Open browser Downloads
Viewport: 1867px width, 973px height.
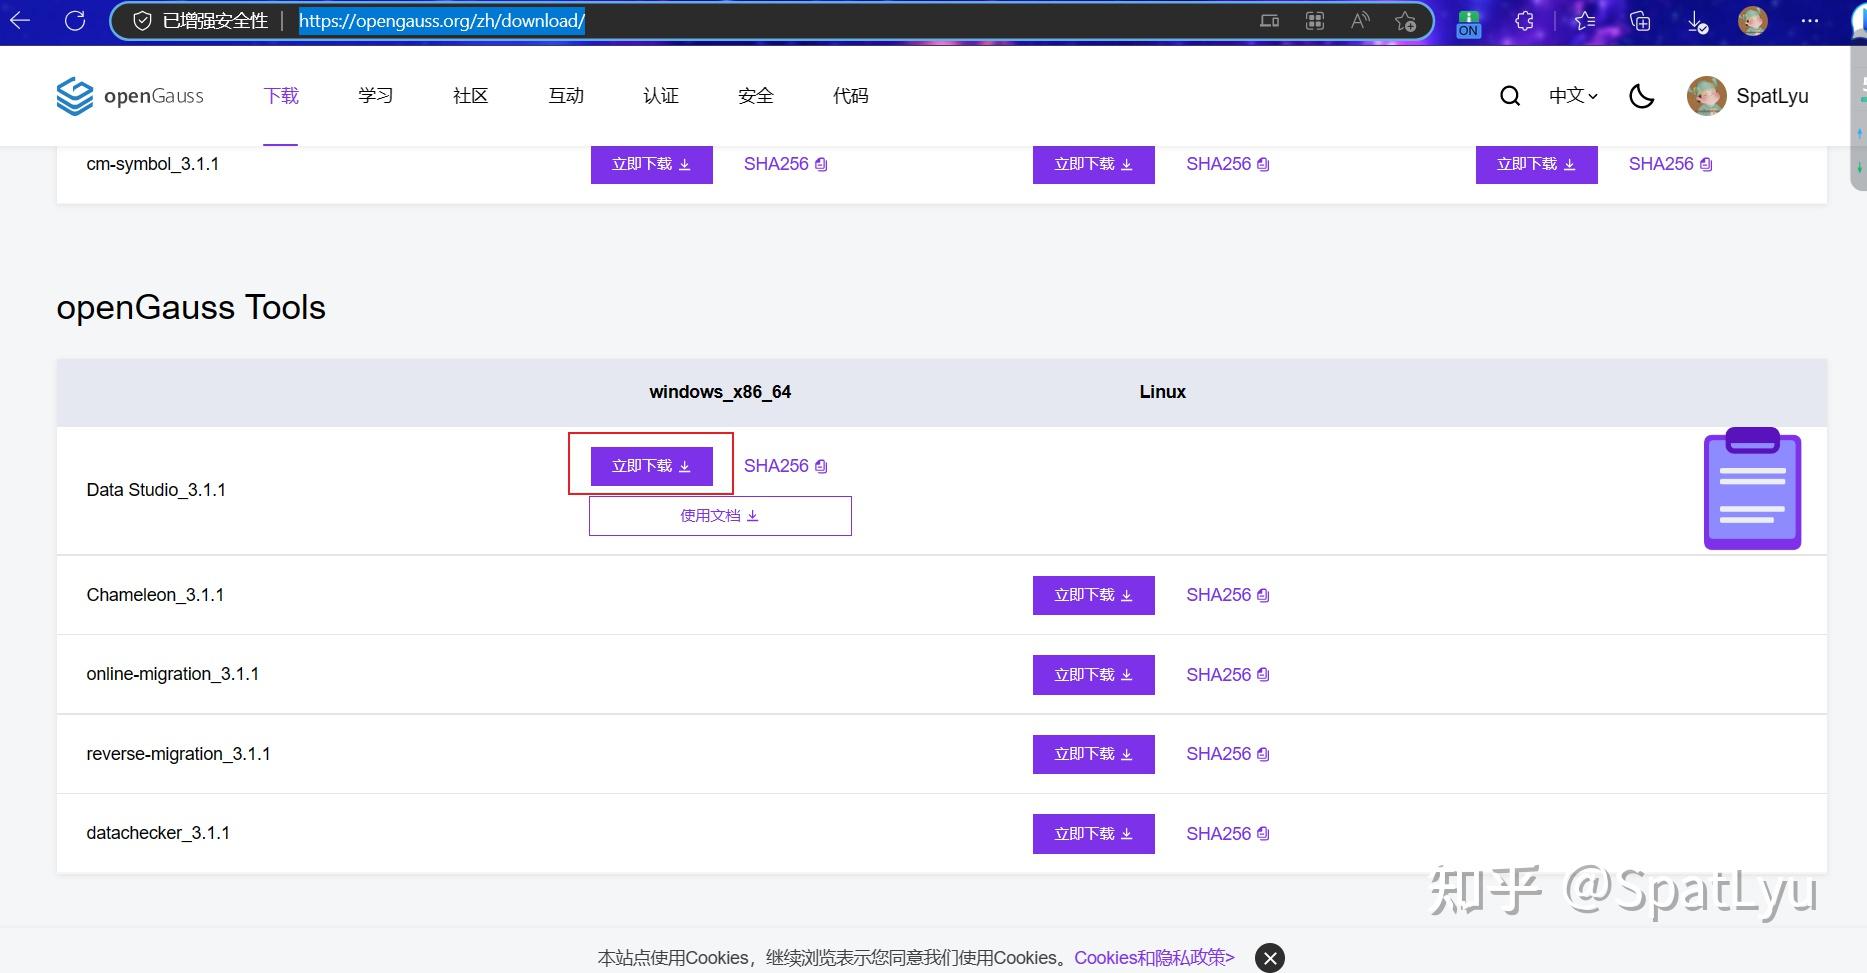(x=1696, y=20)
